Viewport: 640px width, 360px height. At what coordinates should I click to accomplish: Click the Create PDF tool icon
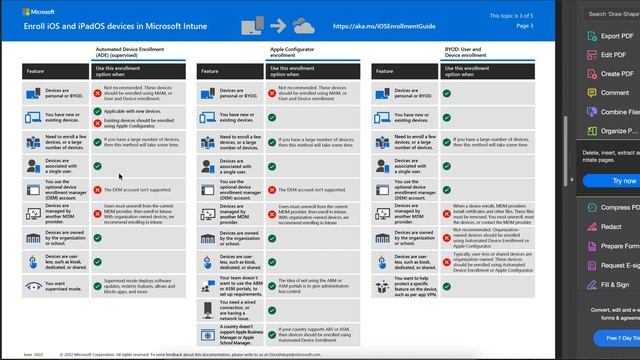pyautogui.click(x=592, y=74)
